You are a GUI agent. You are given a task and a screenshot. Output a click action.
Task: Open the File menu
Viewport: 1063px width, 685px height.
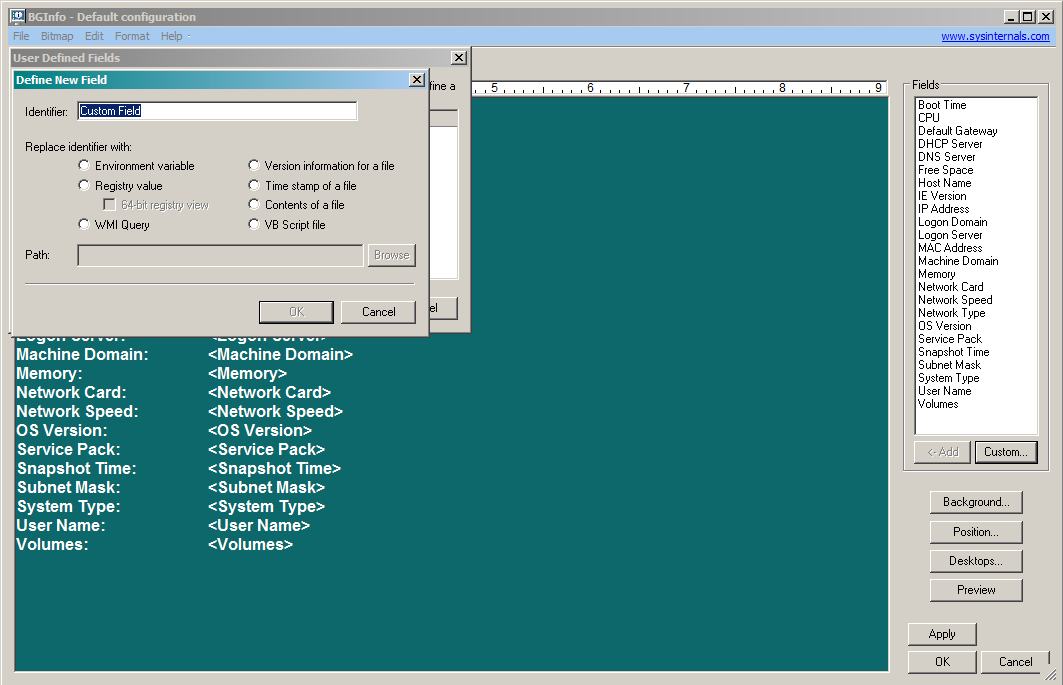point(20,35)
